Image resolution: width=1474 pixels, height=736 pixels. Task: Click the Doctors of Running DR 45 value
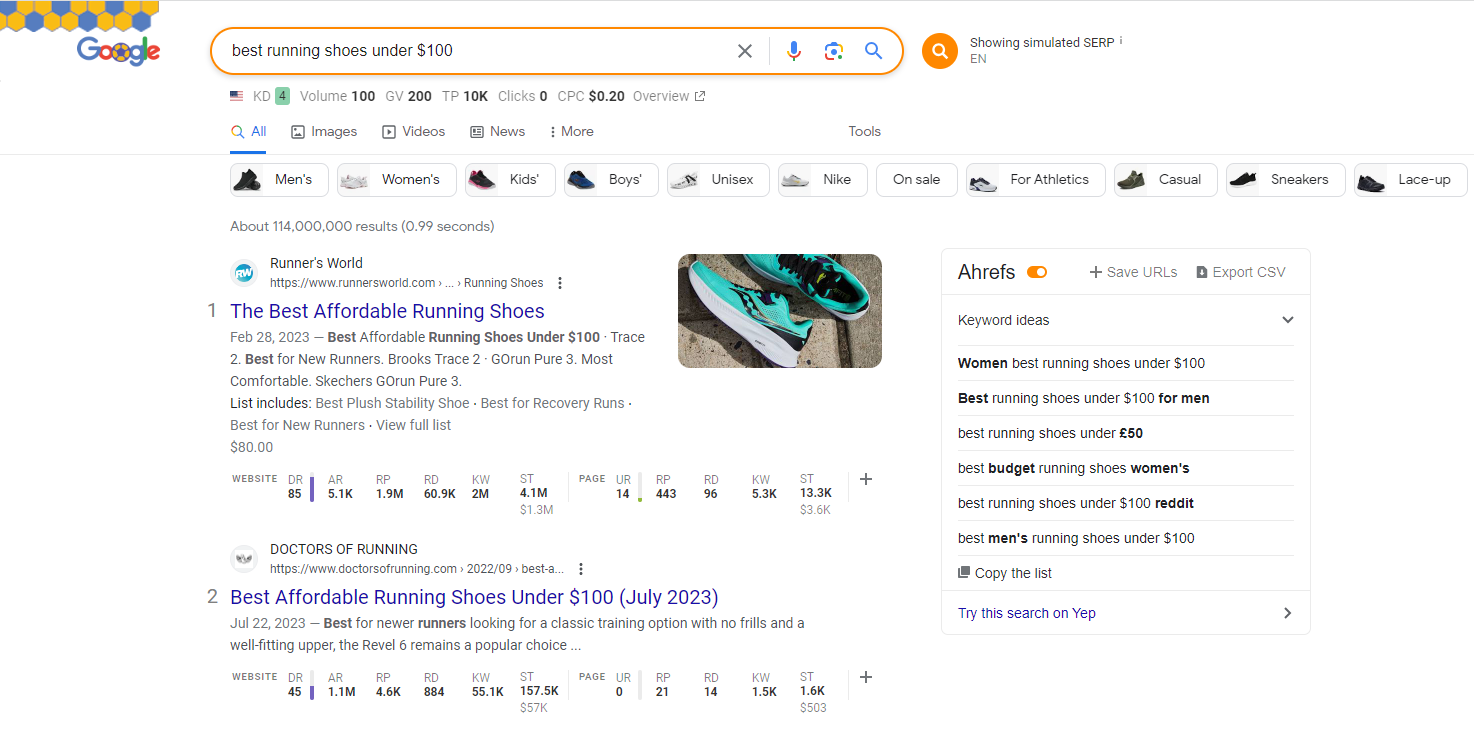point(294,691)
